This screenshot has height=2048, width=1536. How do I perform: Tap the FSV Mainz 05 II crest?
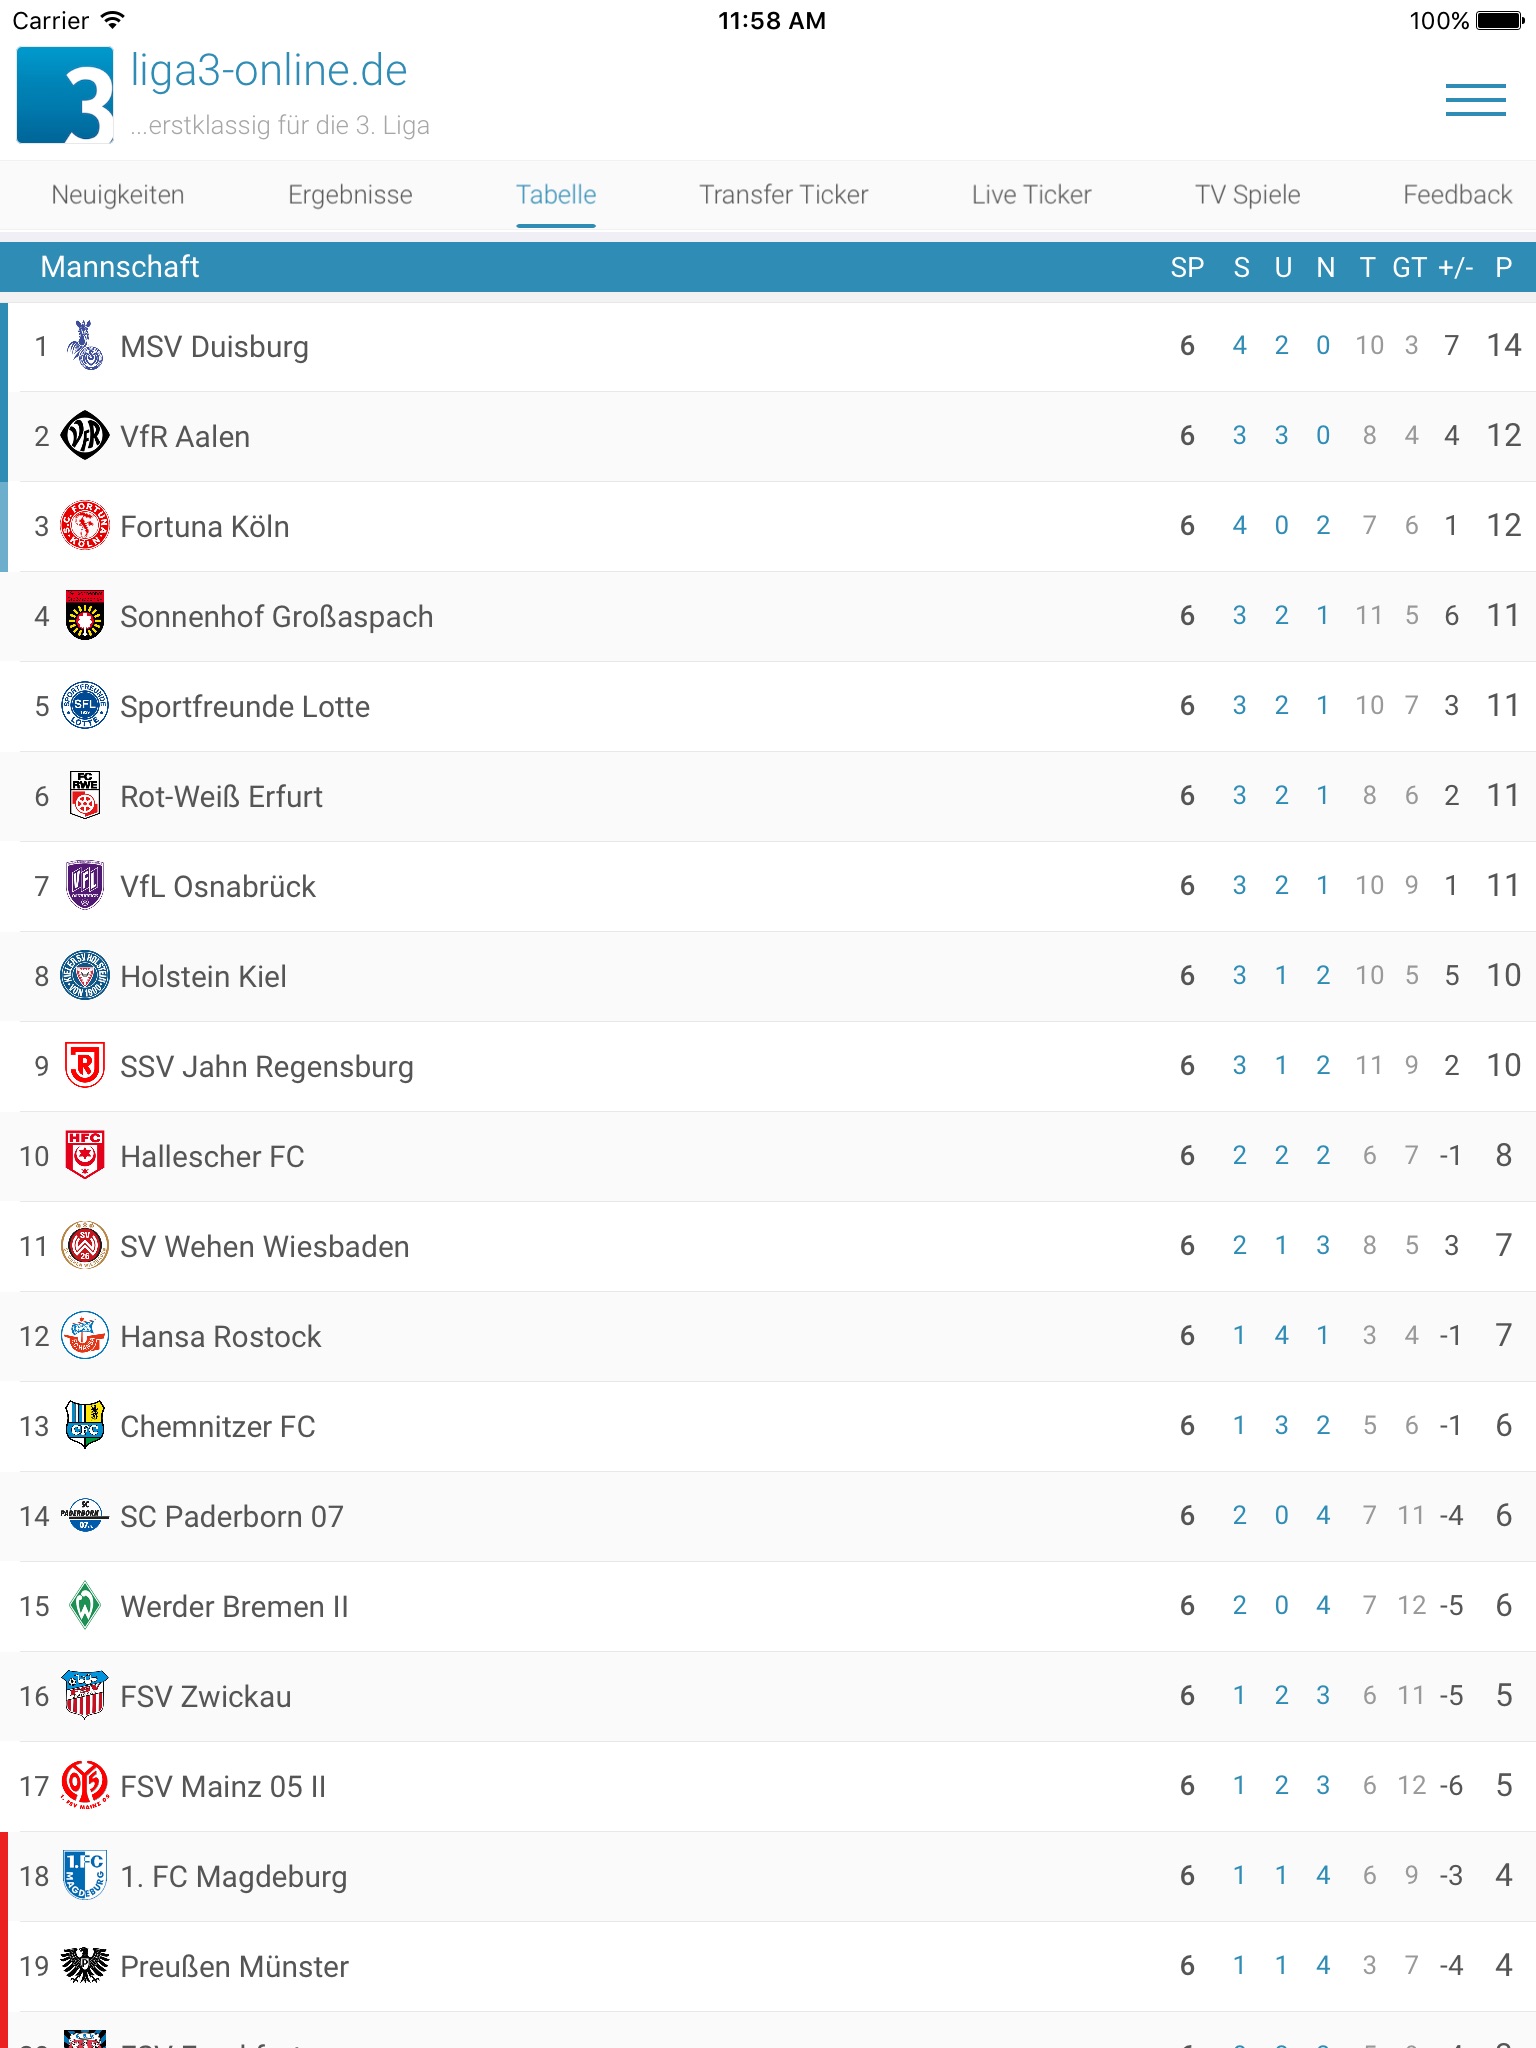pos(85,1786)
